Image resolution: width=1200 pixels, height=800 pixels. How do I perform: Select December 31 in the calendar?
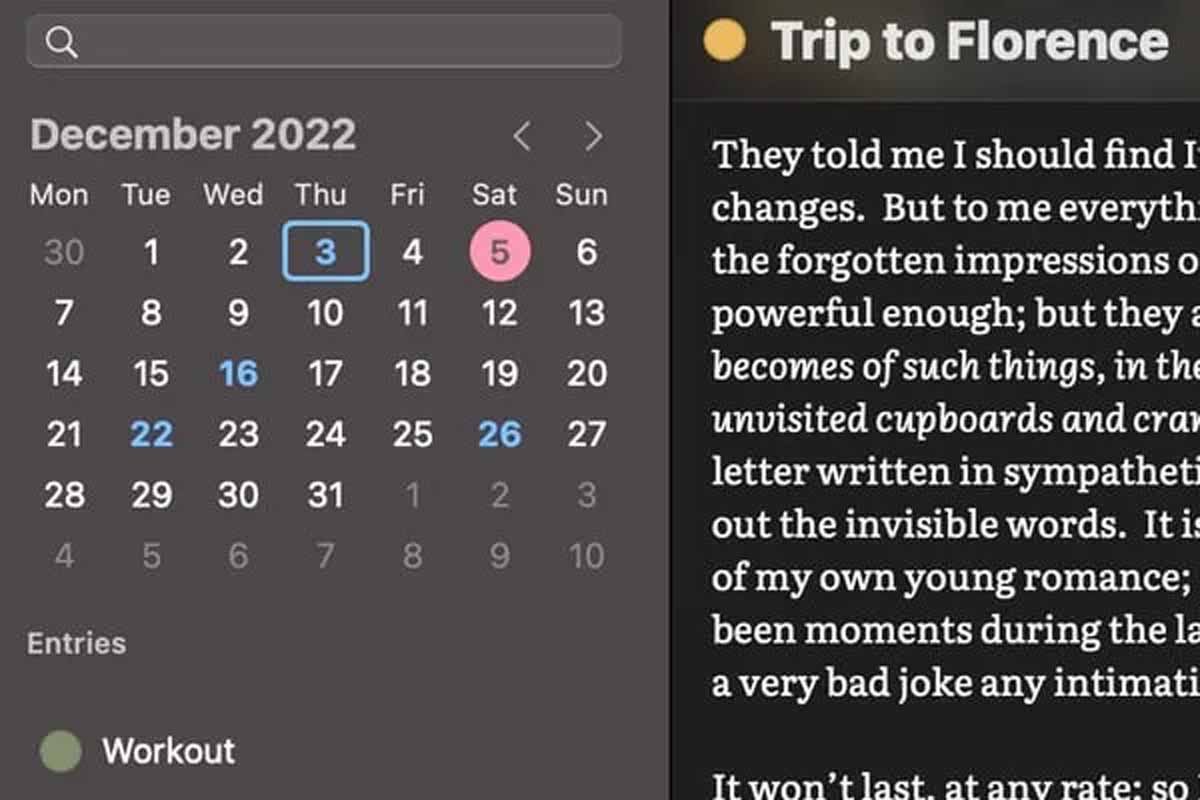coord(325,495)
